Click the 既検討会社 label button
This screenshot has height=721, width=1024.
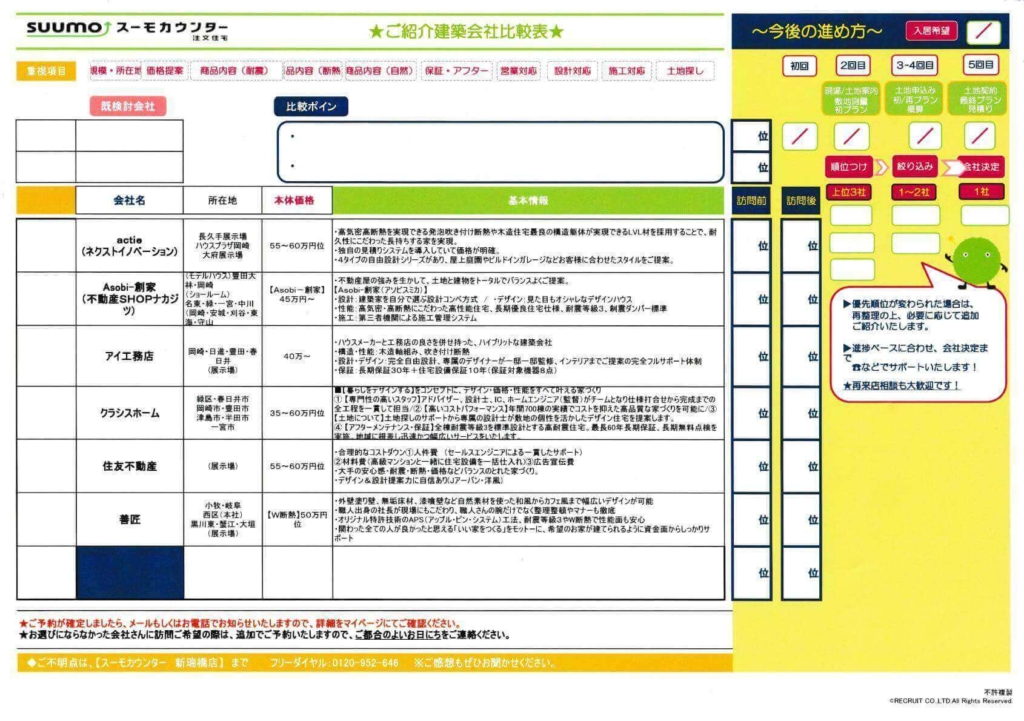point(127,106)
